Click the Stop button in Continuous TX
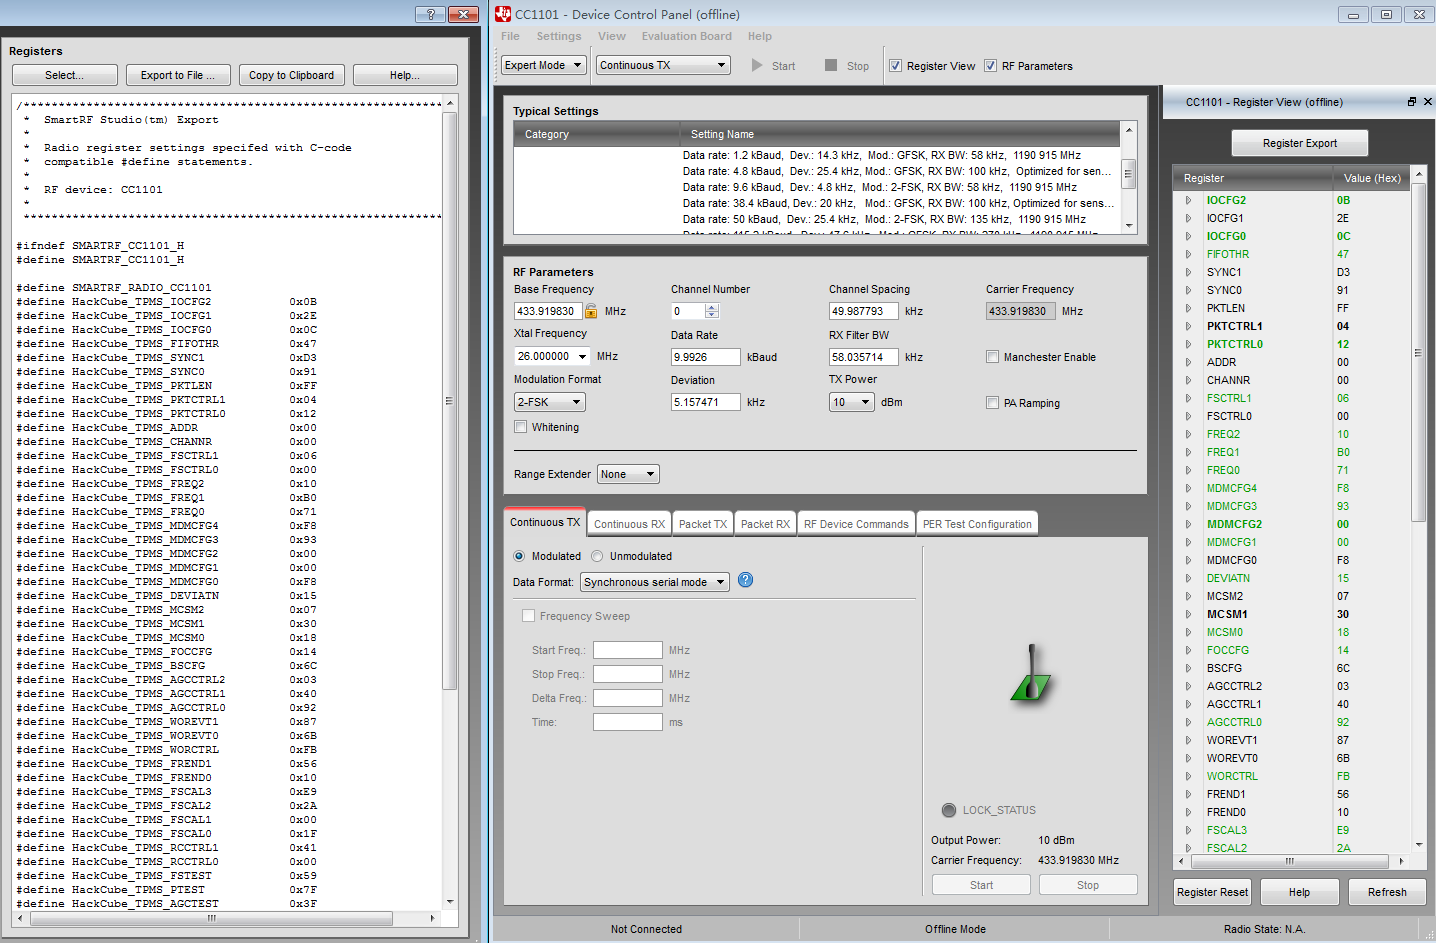The height and width of the screenshot is (943, 1436). coord(1088,885)
